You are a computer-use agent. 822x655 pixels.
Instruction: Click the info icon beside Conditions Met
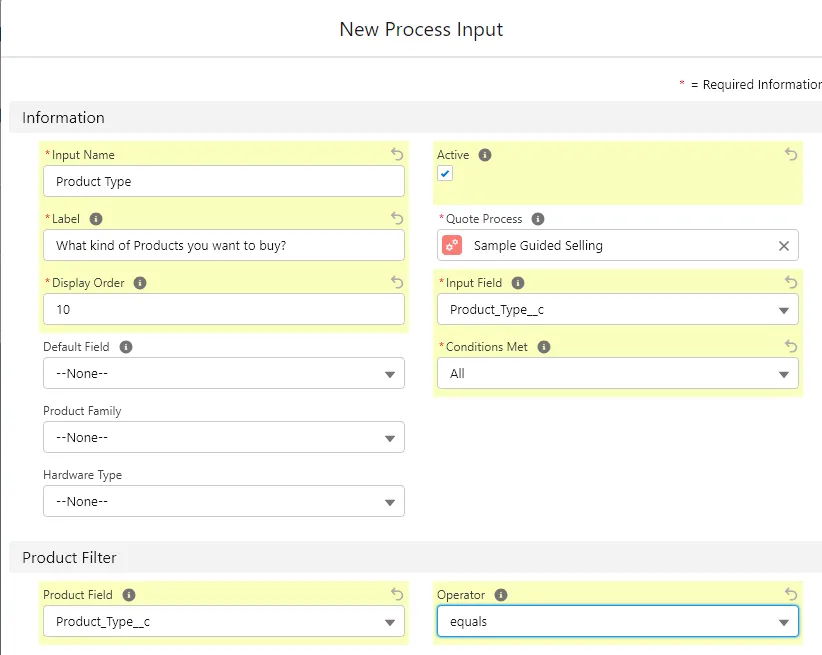pyautogui.click(x=544, y=347)
